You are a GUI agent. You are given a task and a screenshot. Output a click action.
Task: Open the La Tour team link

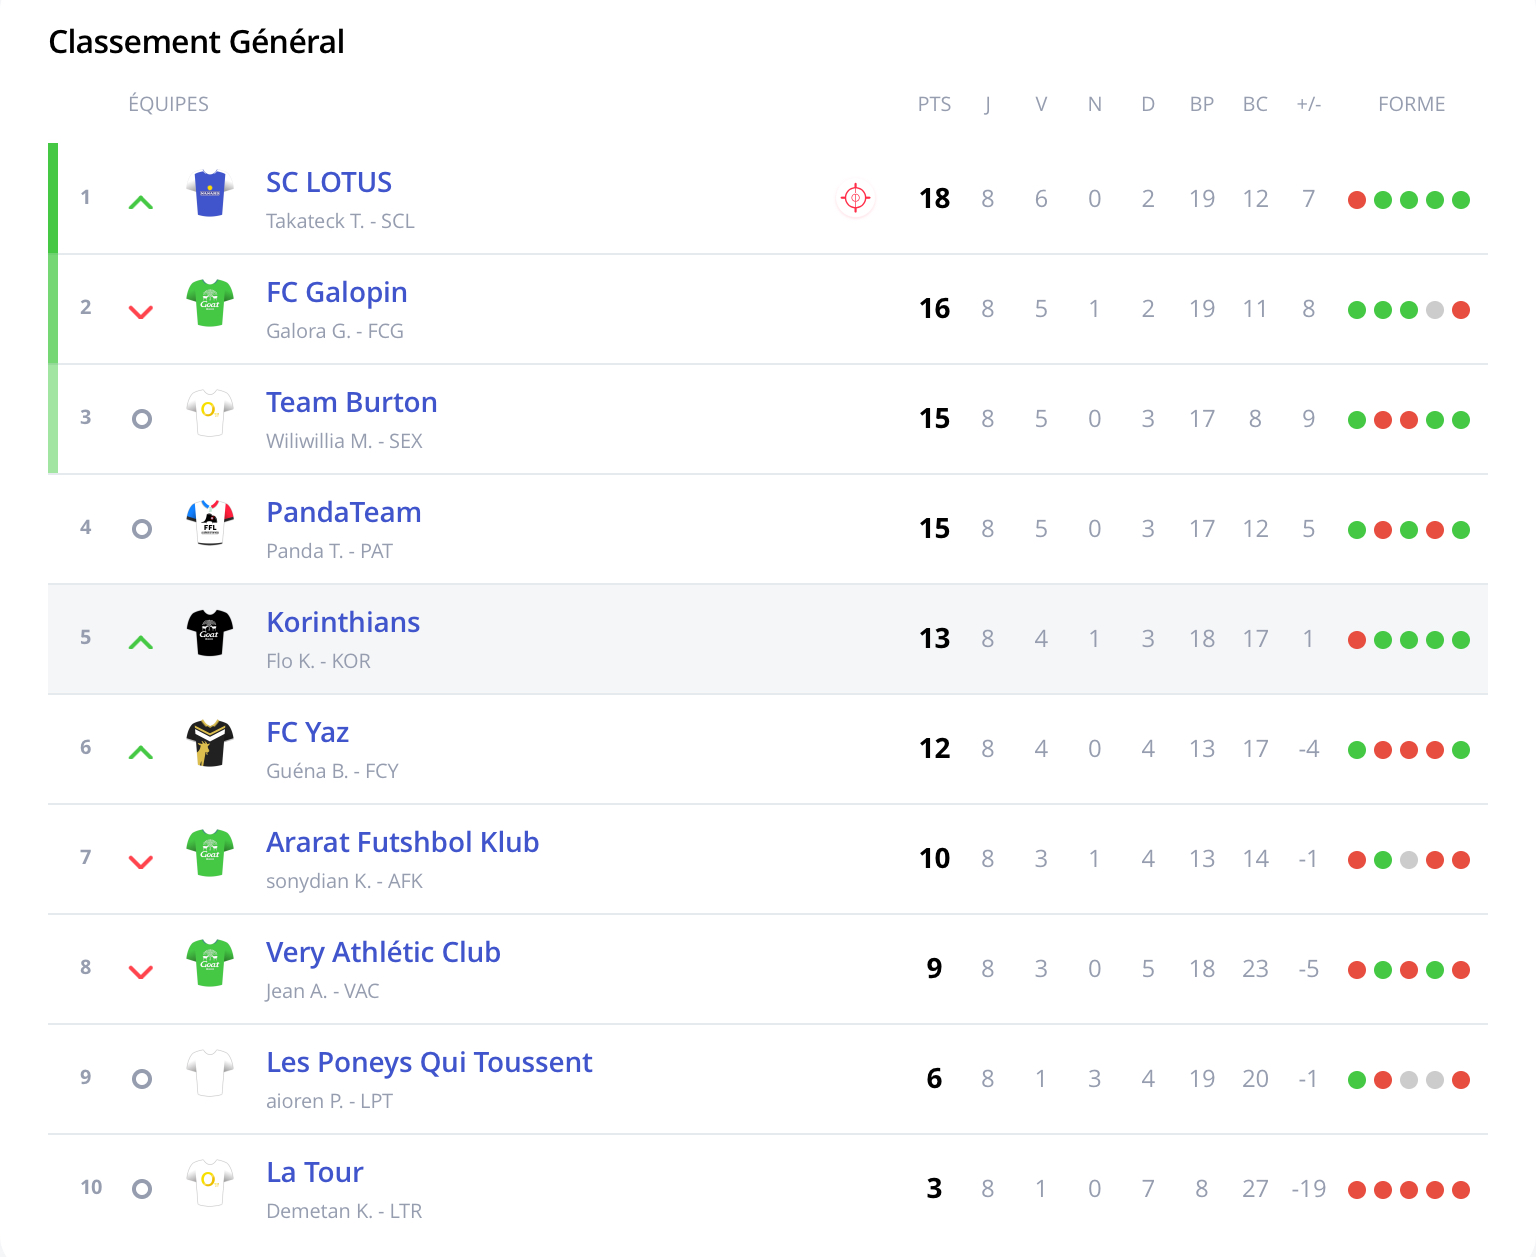pos(314,1172)
